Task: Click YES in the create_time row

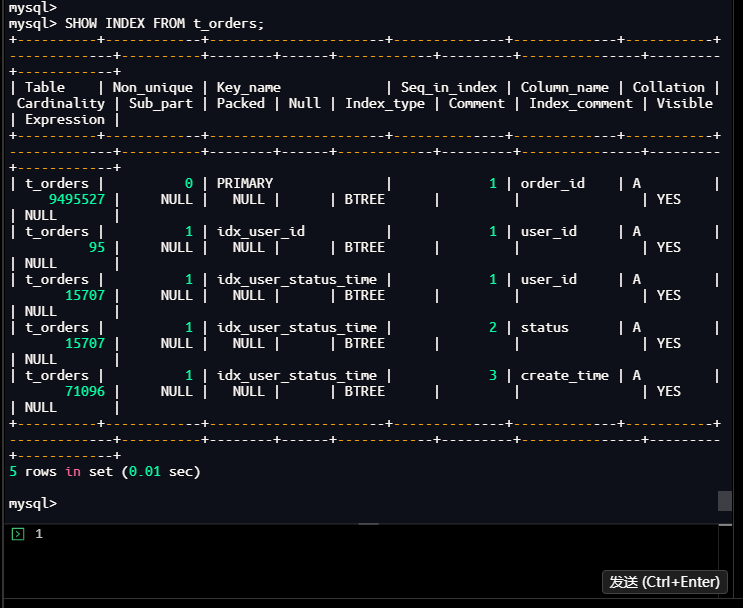Action: (x=669, y=391)
